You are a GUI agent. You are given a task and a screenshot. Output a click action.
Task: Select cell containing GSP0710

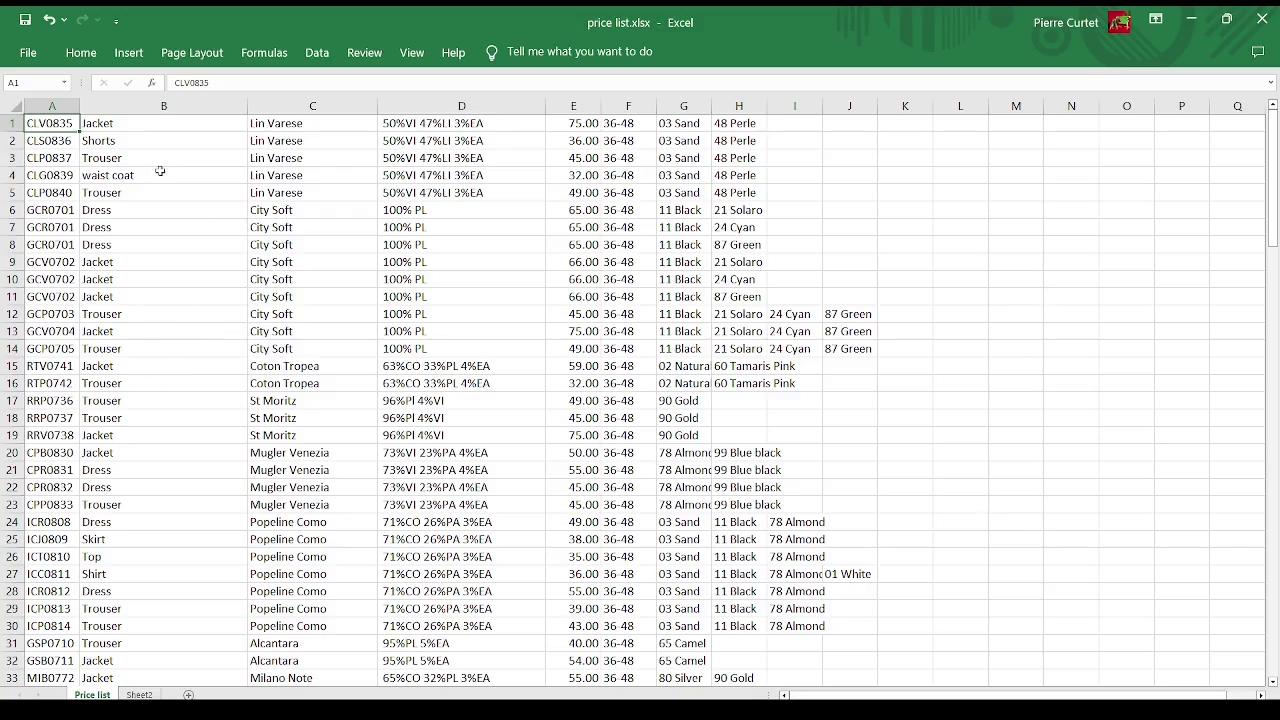[51, 643]
